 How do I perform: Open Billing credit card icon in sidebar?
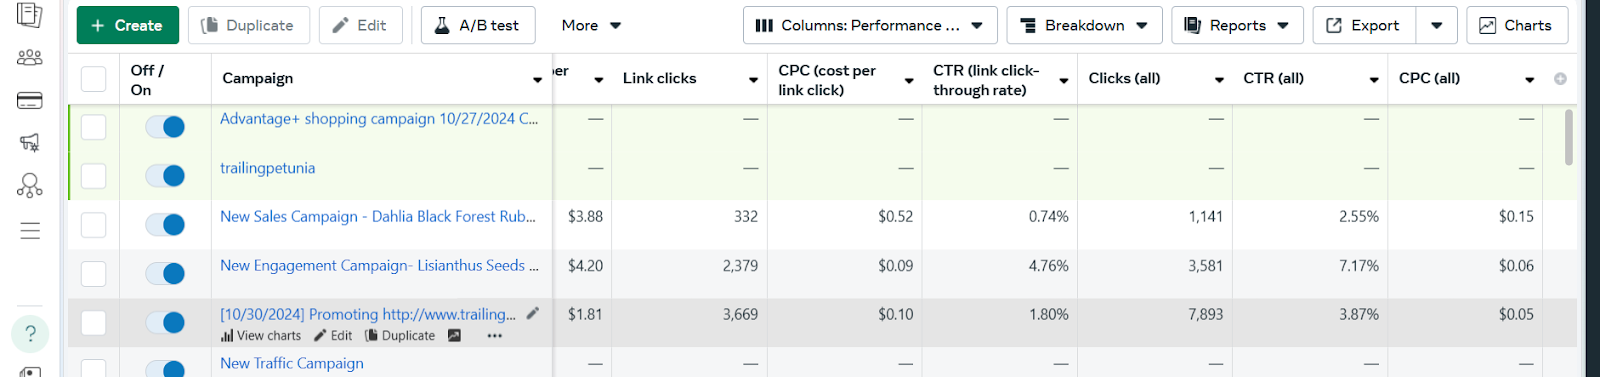(x=30, y=100)
